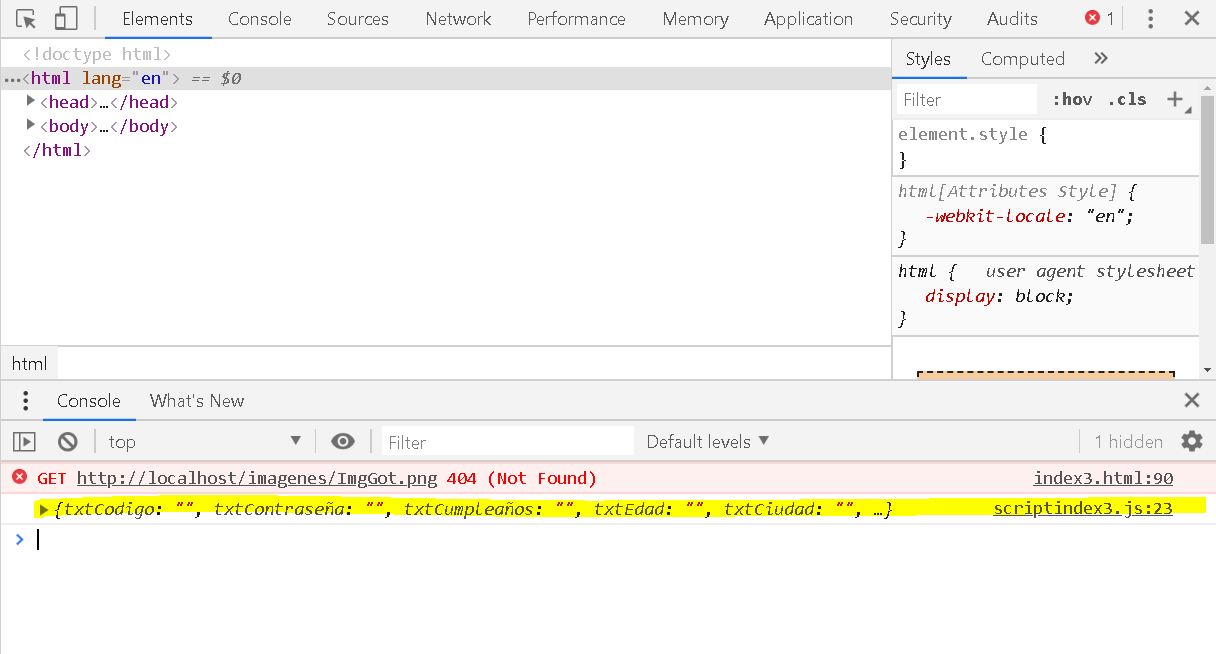Image resolution: width=1216 pixels, height=654 pixels.
Task: Click the user agent stylesheet label
Action: click(1090, 272)
